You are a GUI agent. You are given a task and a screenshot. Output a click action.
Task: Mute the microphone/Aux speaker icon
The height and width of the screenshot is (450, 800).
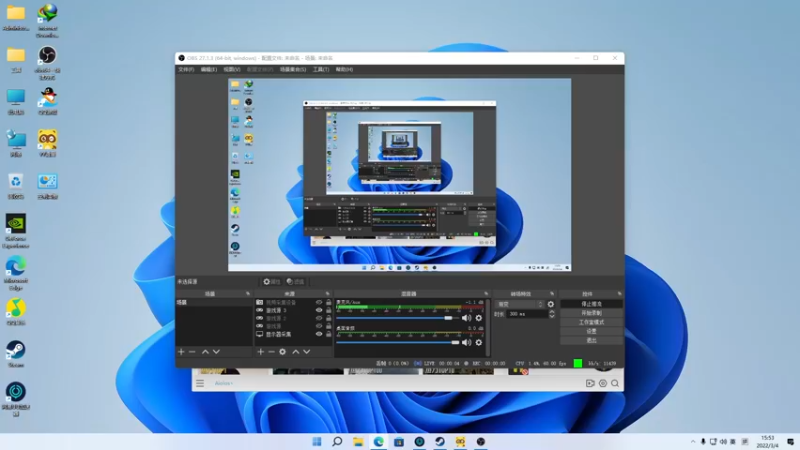[x=466, y=318]
